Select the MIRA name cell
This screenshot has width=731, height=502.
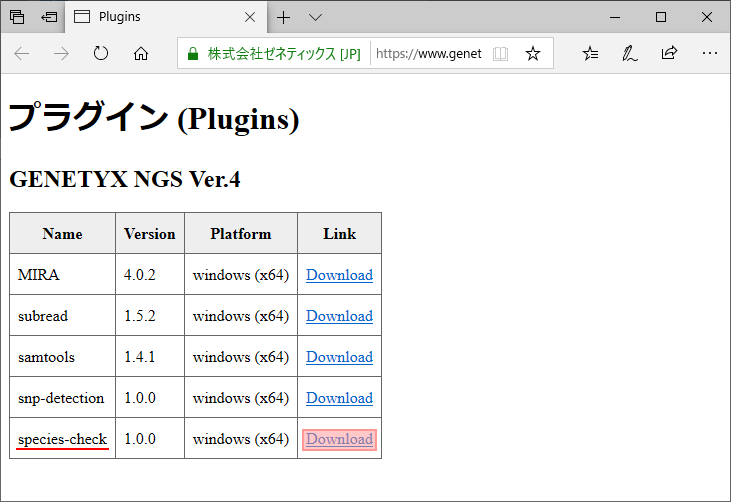(x=62, y=275)
